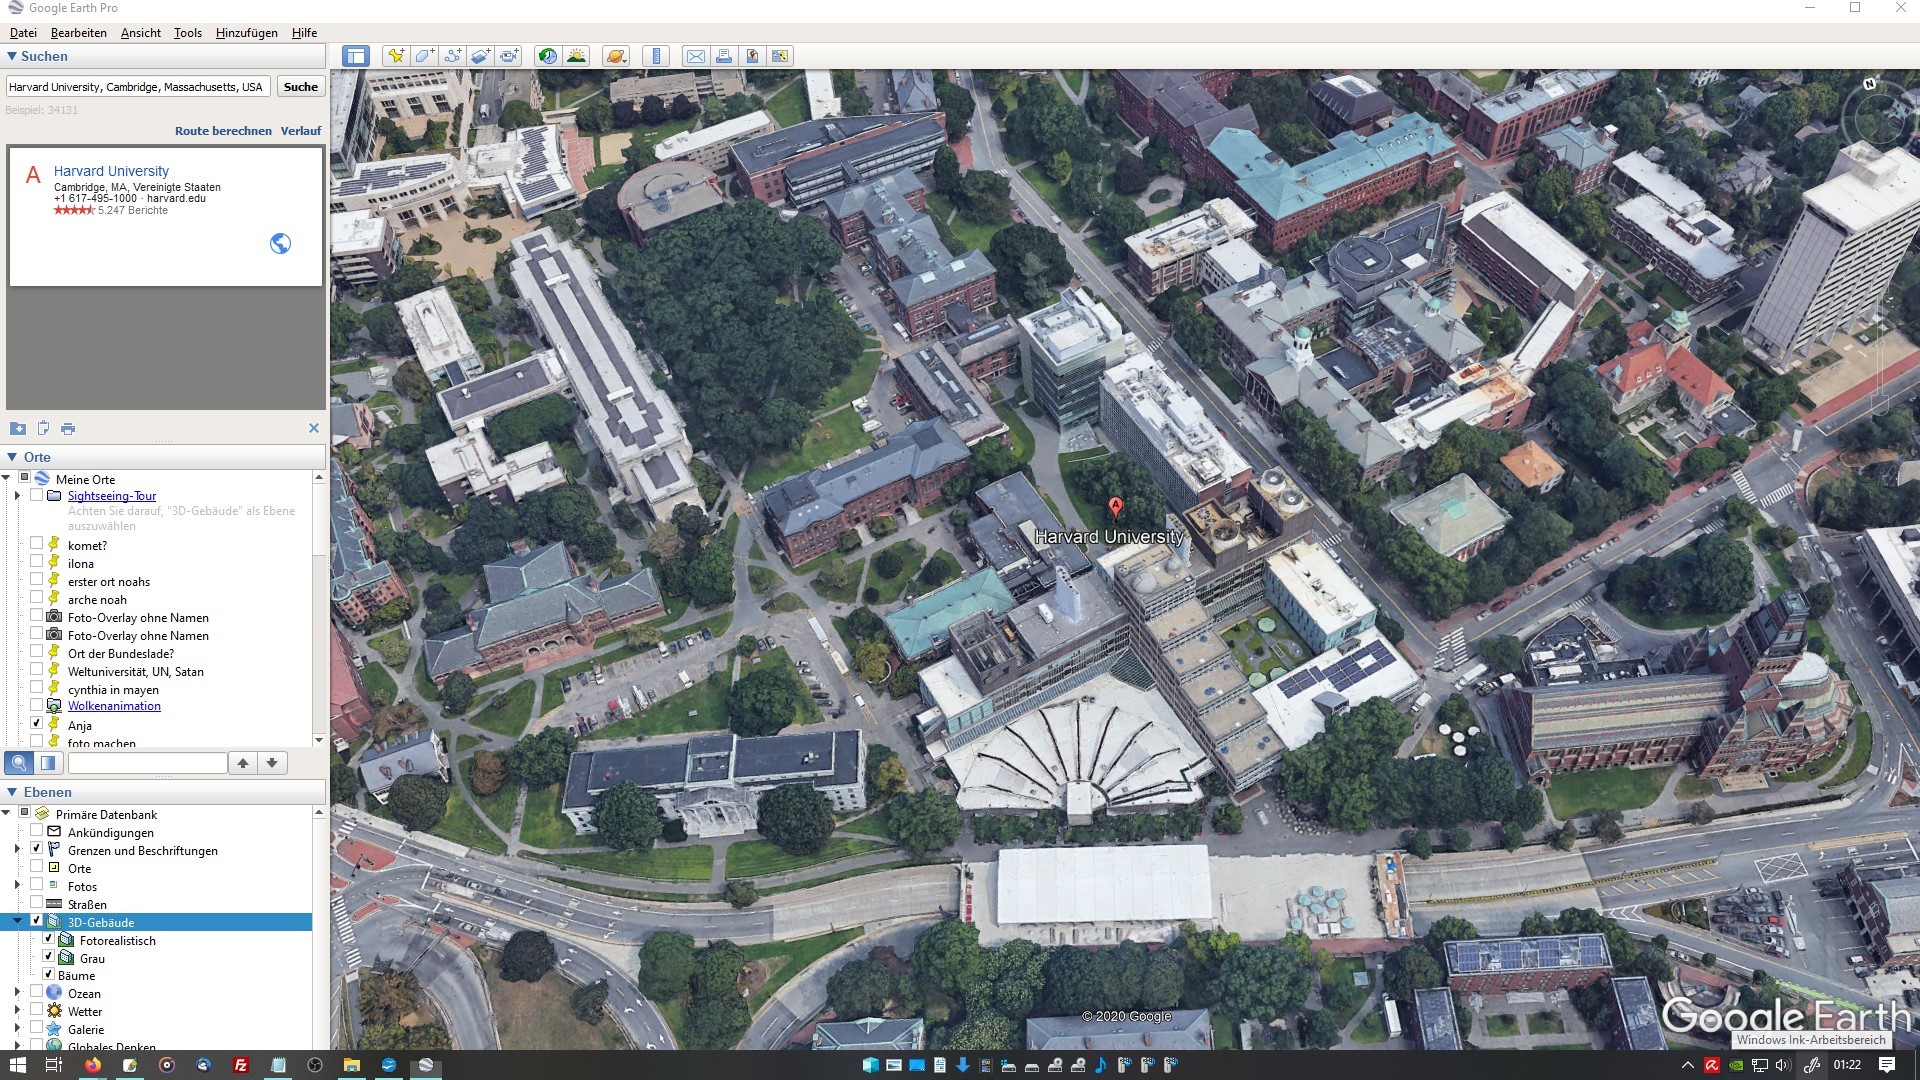The height and width of the screenshot is (1080, 1920).
Task: Open the Bearbeiten menu
Action: tap(79, 33)
